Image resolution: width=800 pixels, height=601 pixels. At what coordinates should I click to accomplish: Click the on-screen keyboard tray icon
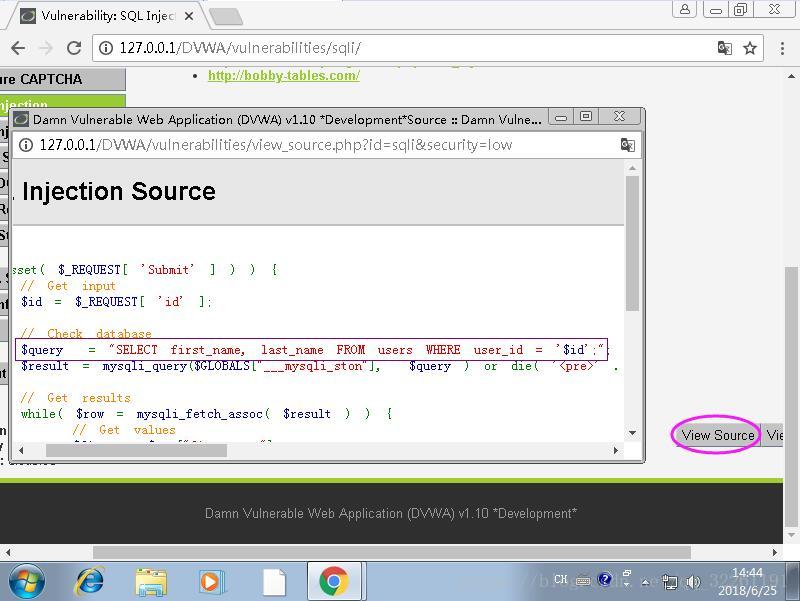[x=583, y=580]
